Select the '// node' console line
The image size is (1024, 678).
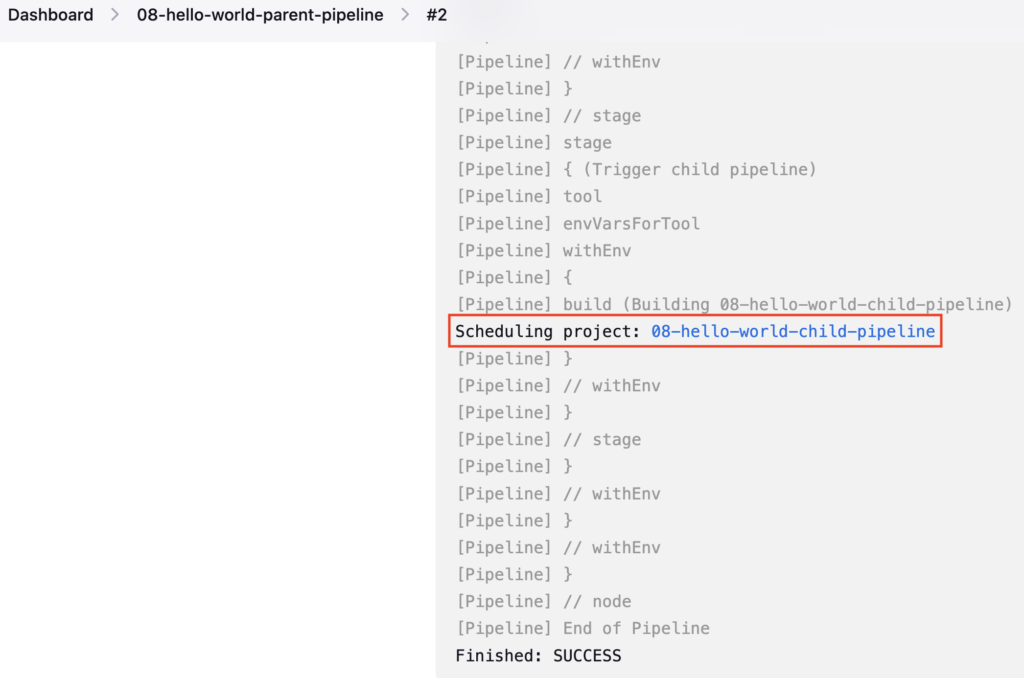point(544,601)
